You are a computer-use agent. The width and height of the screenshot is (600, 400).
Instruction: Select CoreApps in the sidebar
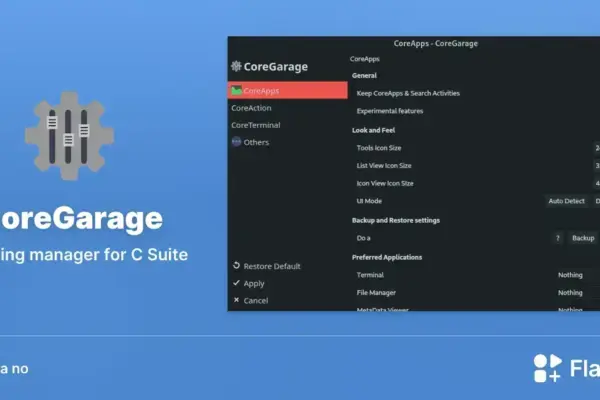287,90
